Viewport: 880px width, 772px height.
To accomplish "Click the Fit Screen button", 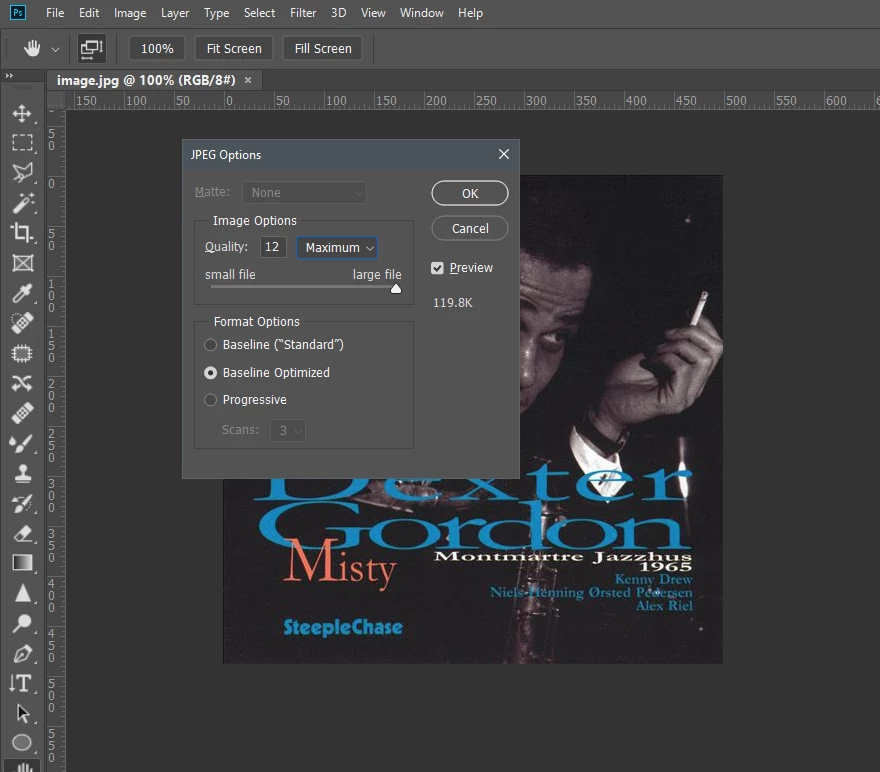I will point(234,48).
